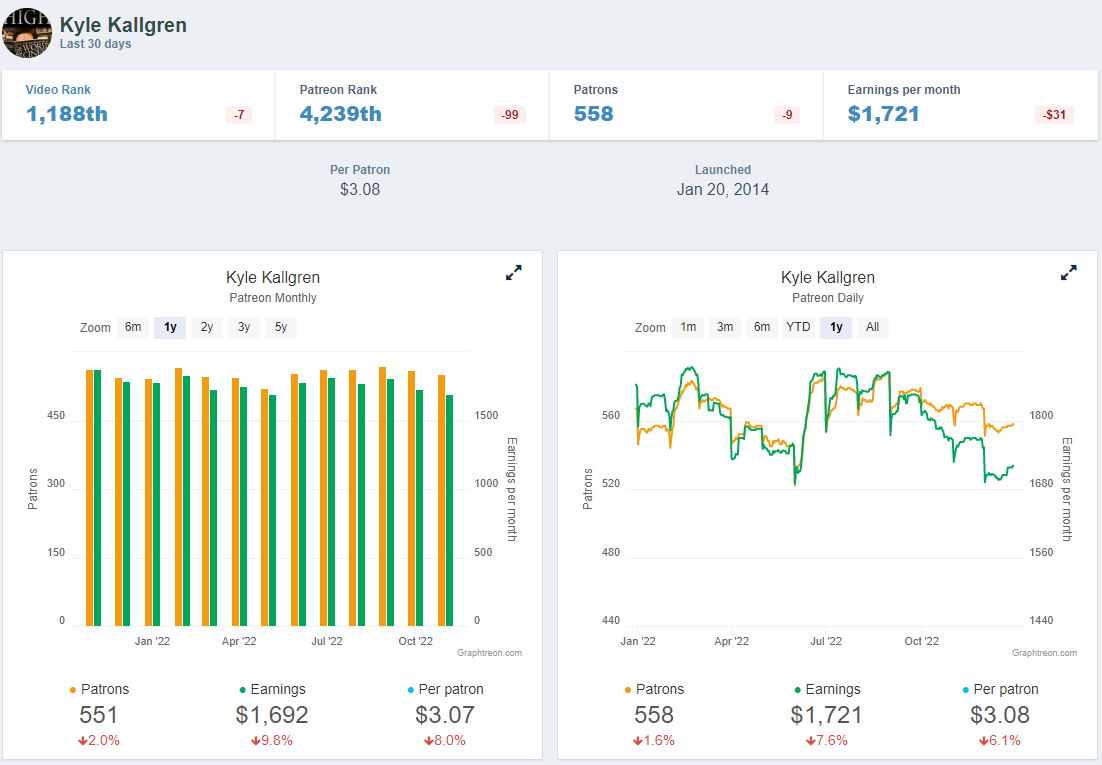Click the Earnings per month card label

coord(904,89)
